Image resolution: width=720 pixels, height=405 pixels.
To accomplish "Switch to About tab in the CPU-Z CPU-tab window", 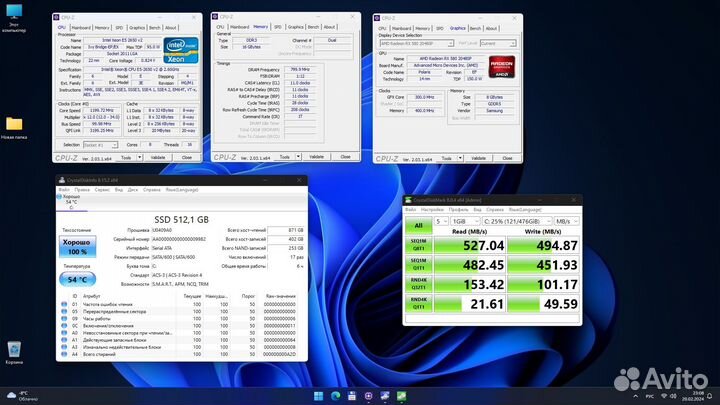I will [x=170, y=28].
